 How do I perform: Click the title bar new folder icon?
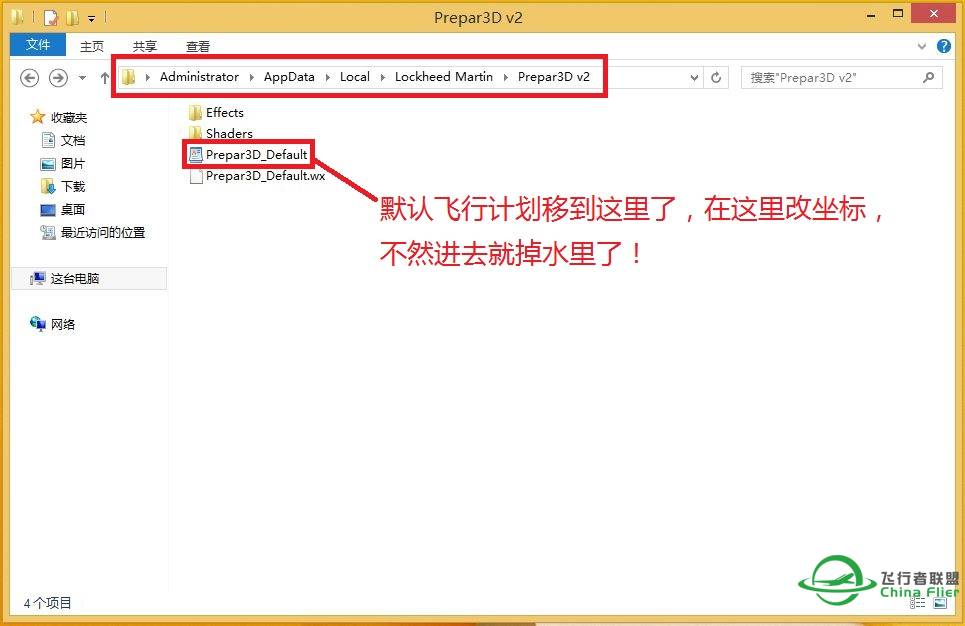73,18
